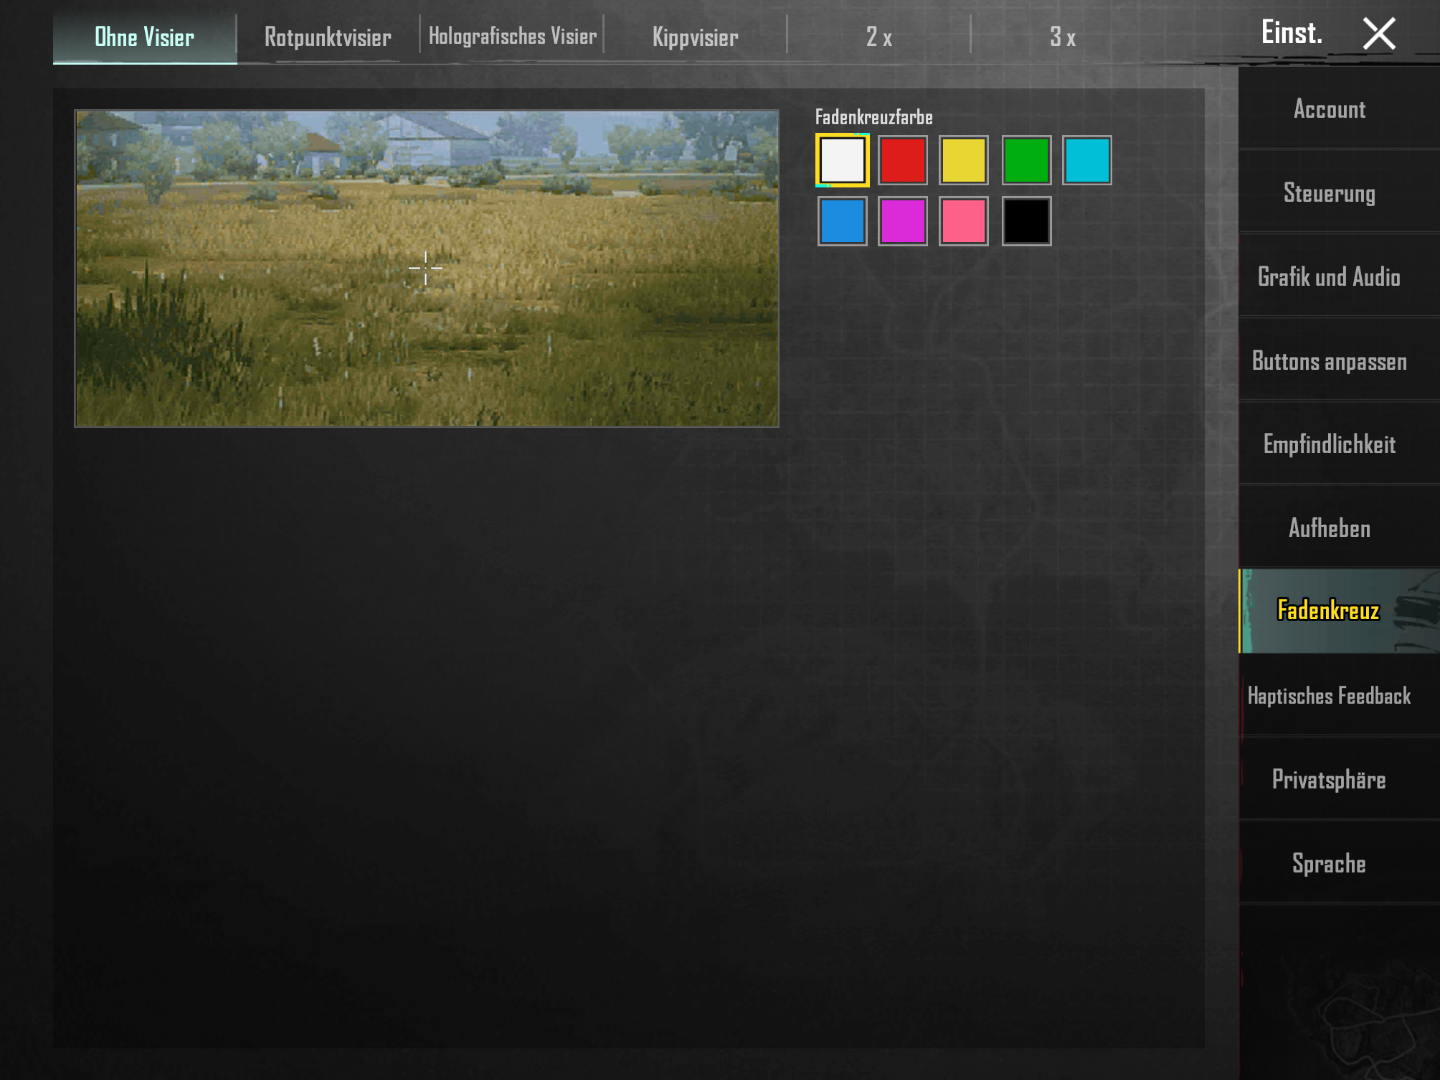
Task: Open Haptisches Feedback settings
Action: coord(1329,695)
